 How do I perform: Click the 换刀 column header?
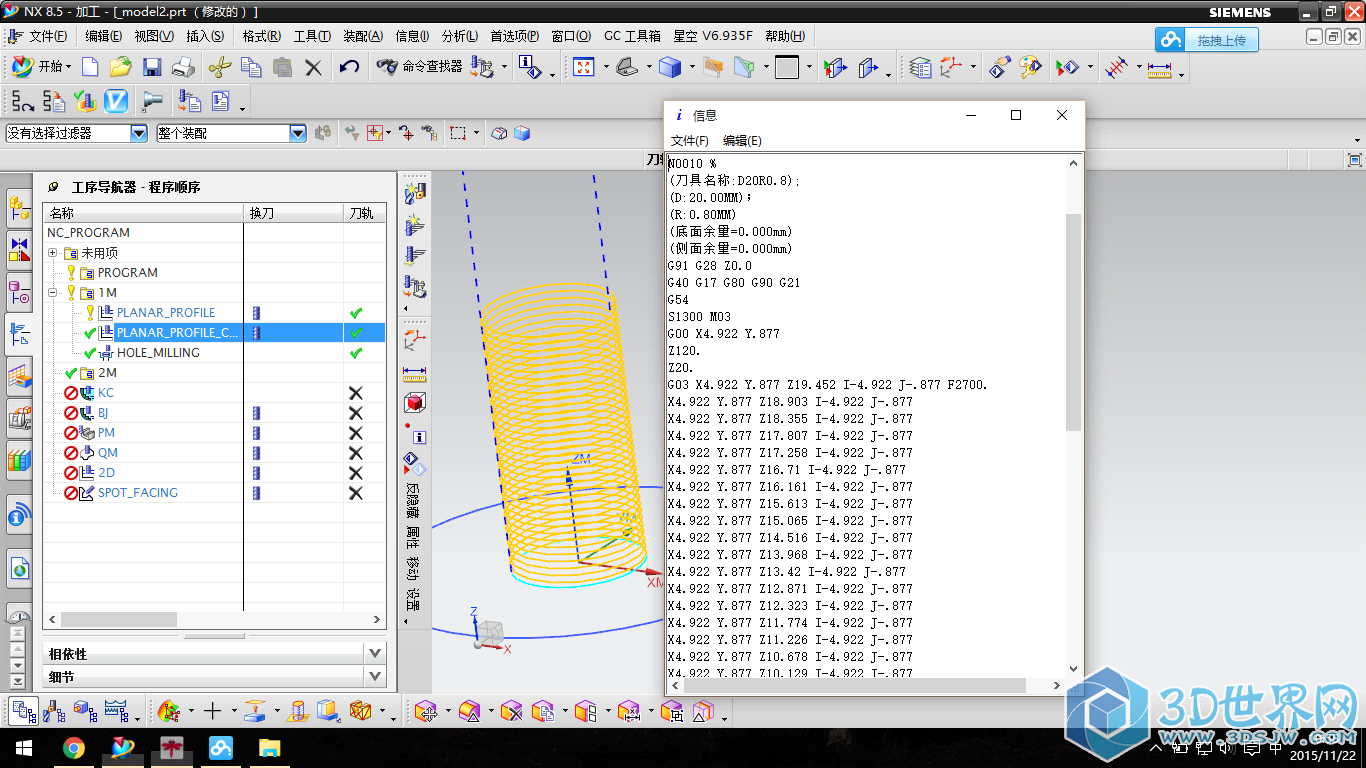294,213
